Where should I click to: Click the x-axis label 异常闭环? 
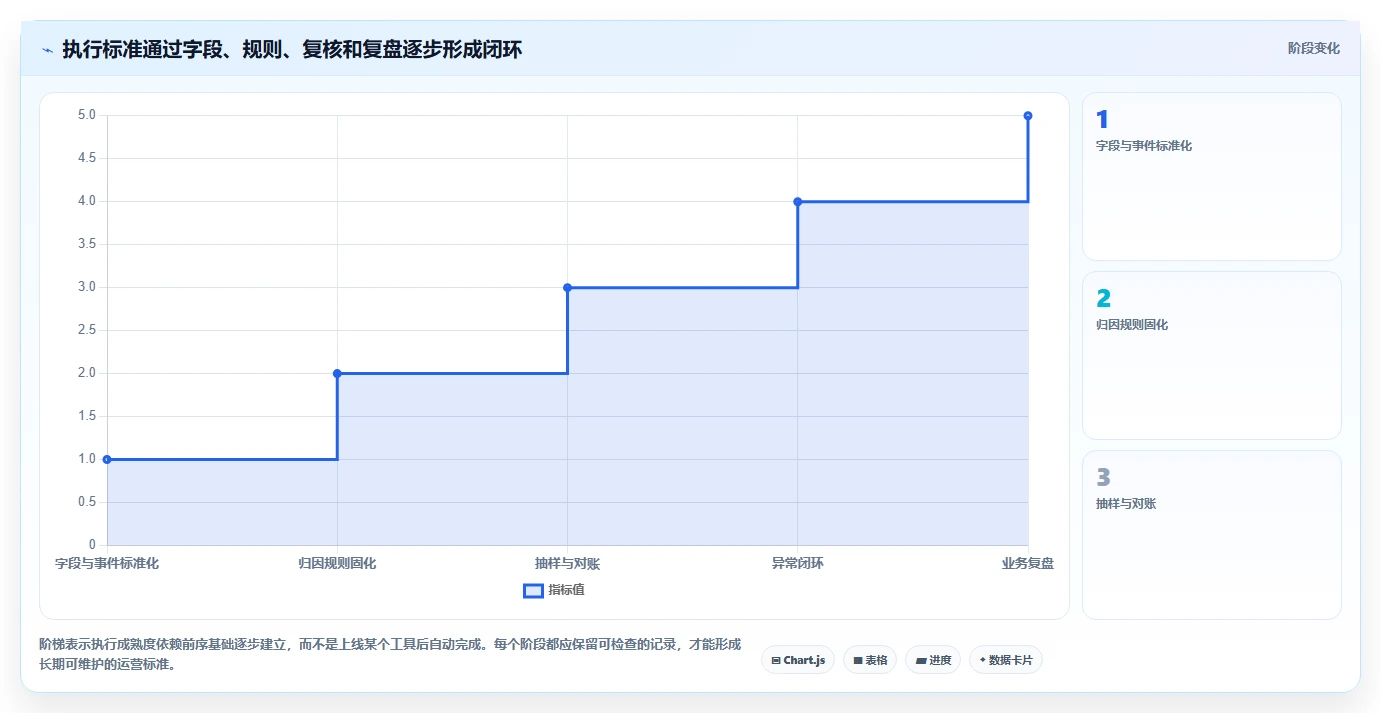tap(797, 563)
